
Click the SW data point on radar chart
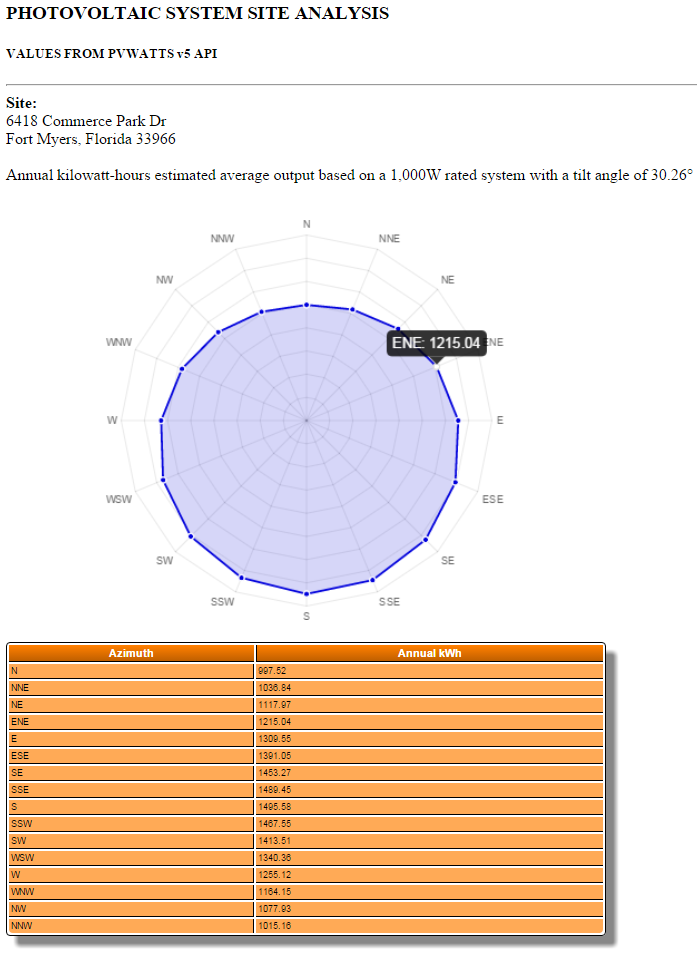point(191,538)
